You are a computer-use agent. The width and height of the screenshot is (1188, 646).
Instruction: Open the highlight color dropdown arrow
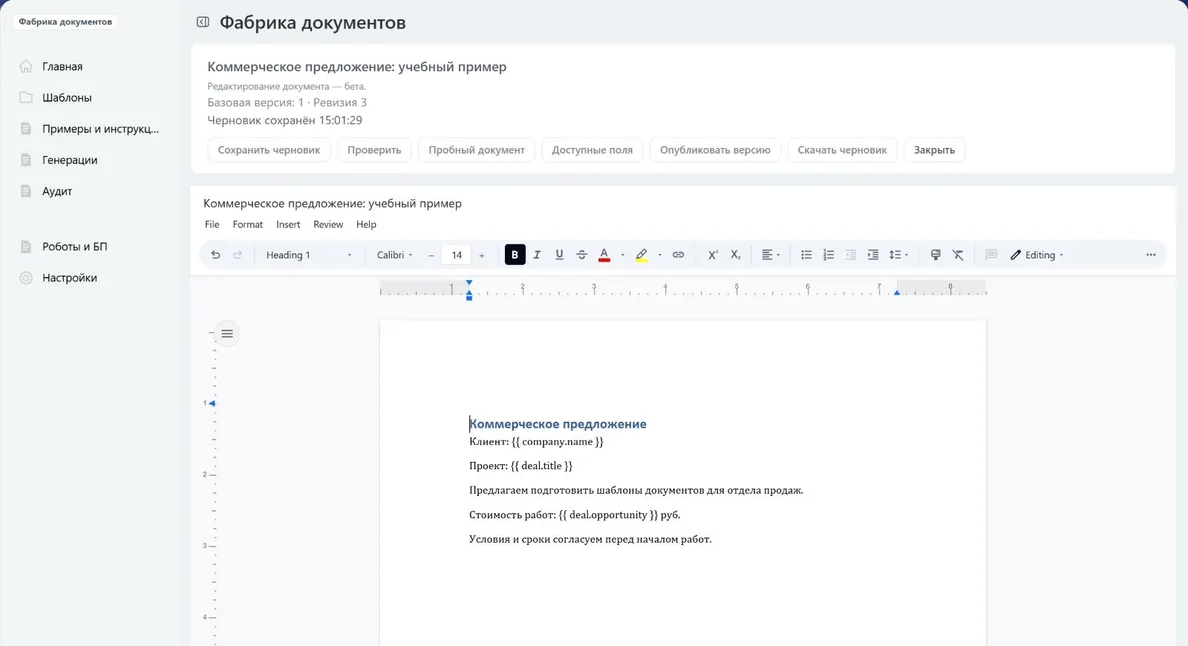(x=660, y=255)
